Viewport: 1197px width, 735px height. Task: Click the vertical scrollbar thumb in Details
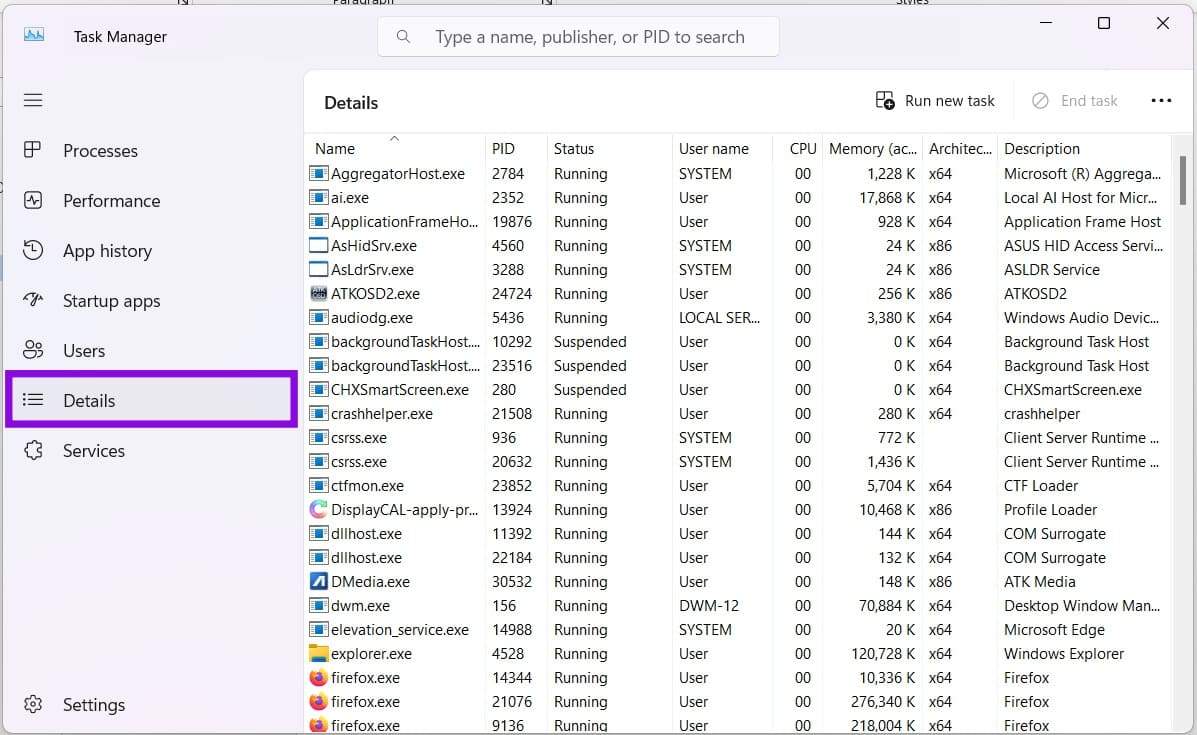click(1182, 180)
